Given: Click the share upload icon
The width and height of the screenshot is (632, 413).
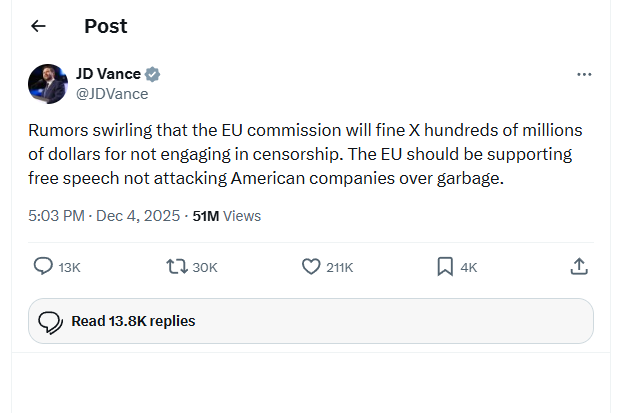Looking at the screenshot, I should [579, 266].
